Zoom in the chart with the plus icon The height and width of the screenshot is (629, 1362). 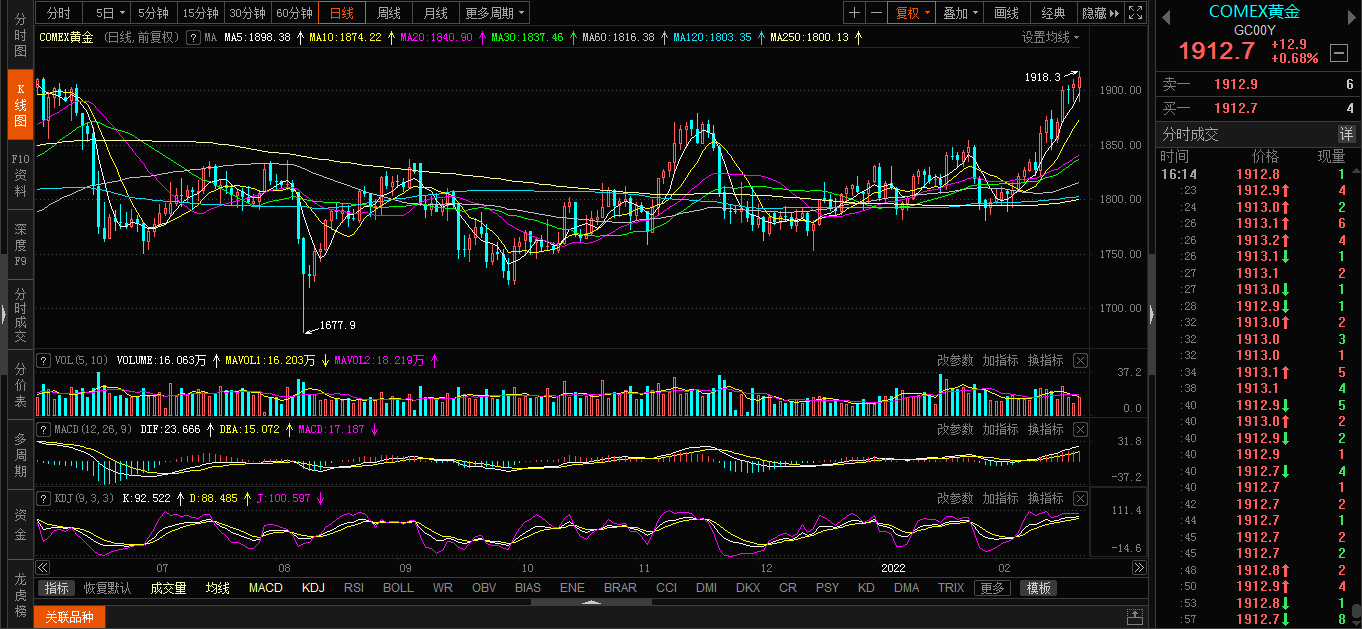[854, 13]
